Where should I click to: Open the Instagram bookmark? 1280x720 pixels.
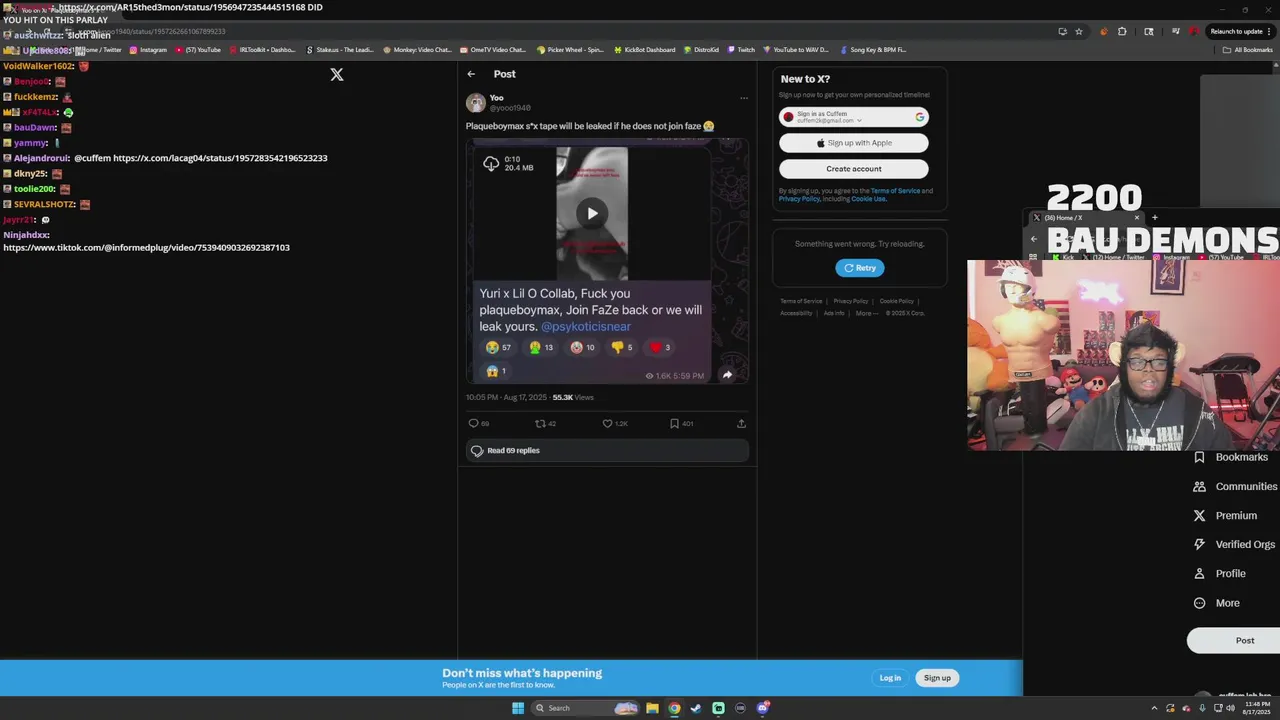coord(148,50)
